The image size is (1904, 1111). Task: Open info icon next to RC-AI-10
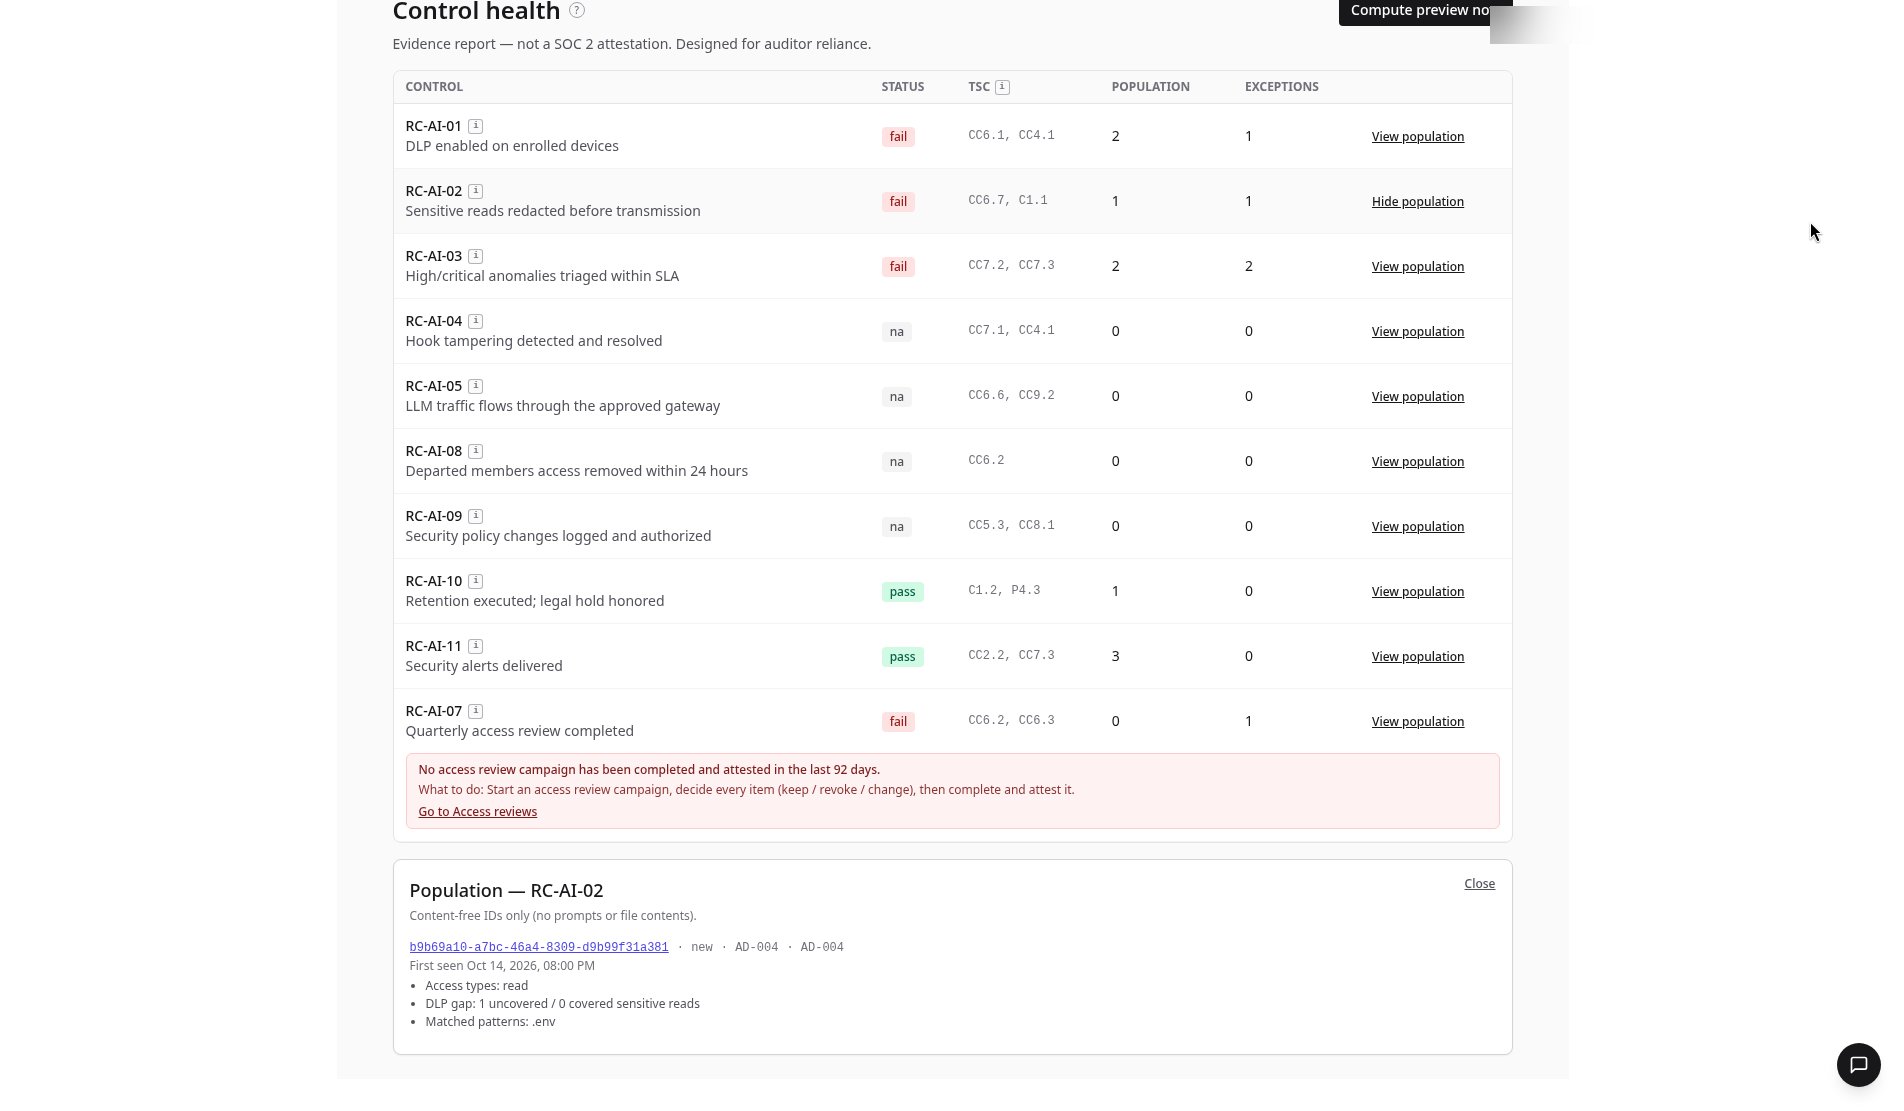[476, 581]
